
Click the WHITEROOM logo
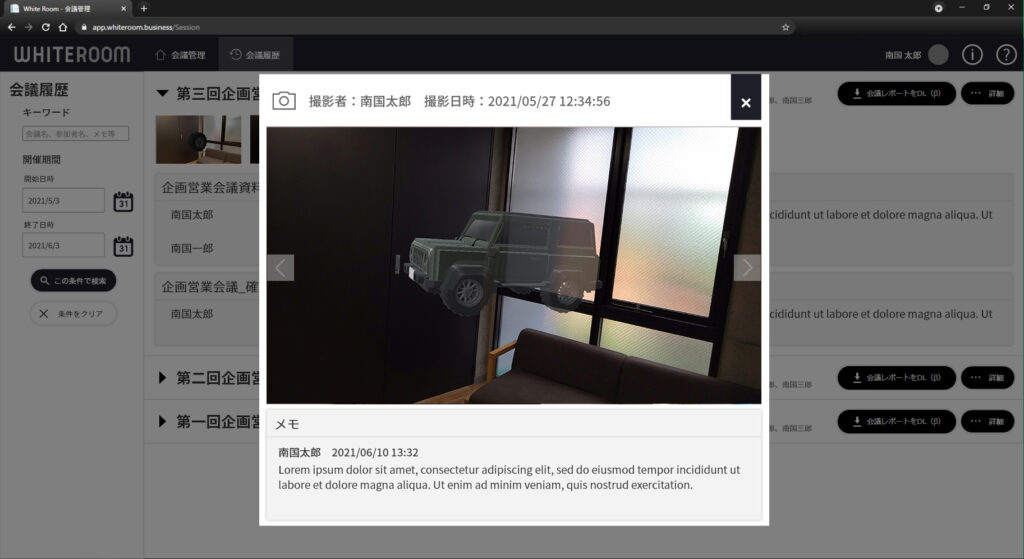point(72,55)
